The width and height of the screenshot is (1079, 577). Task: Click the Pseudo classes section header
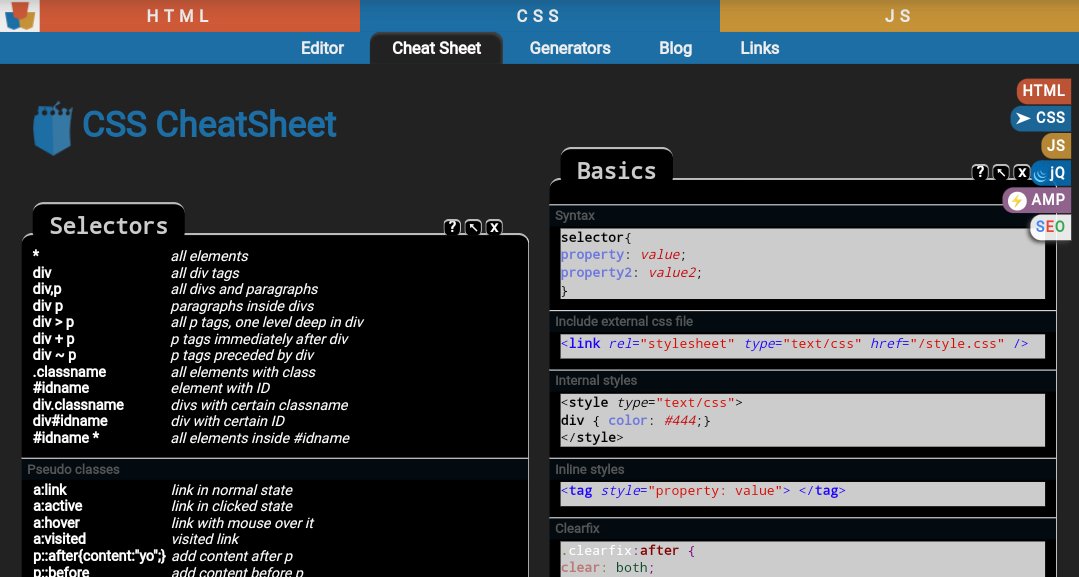coord(275,470)
